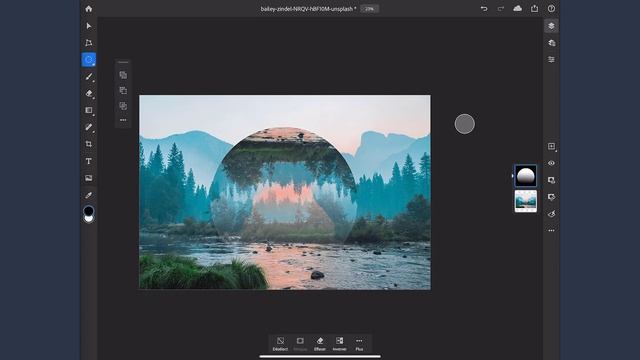
Task: Open the zoom percentage field
Action: click(369, 9)
